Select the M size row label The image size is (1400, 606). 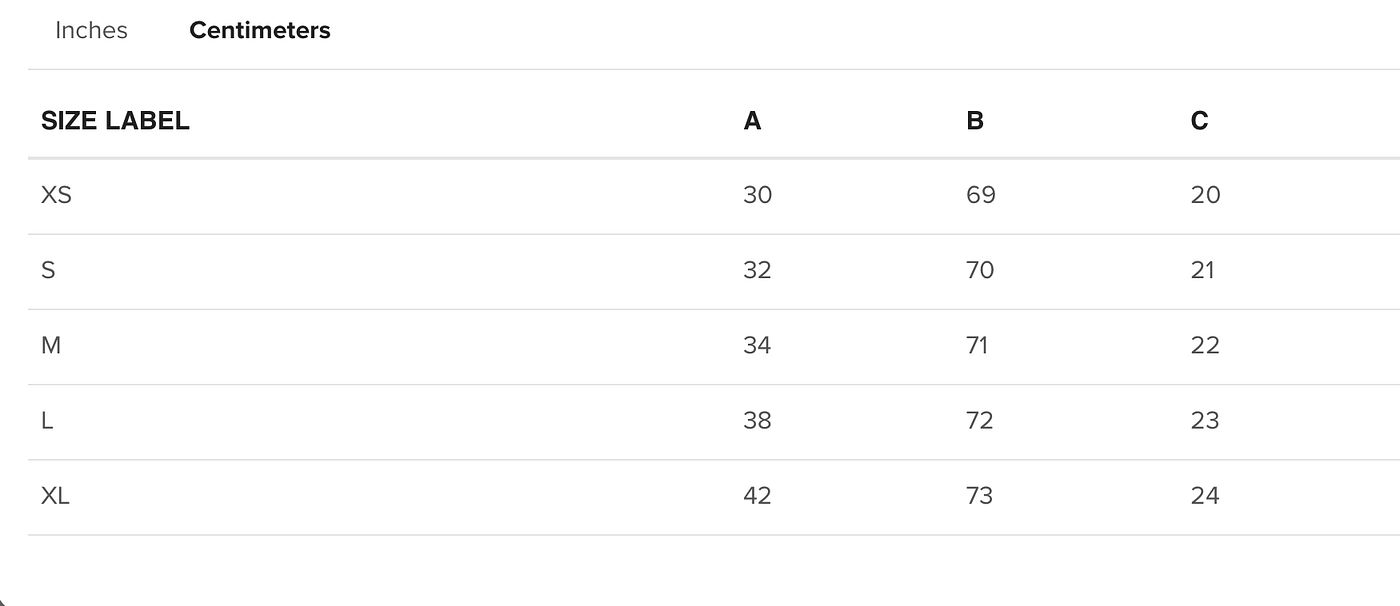51,345
